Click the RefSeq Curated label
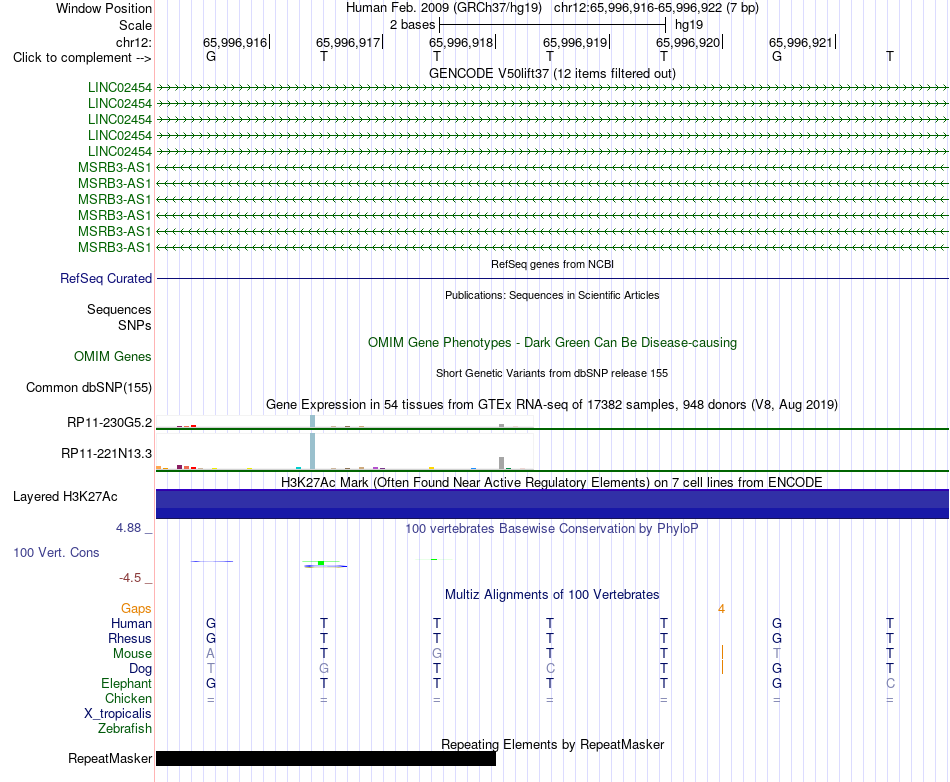The image size is (950, 782). coord(106,279)
